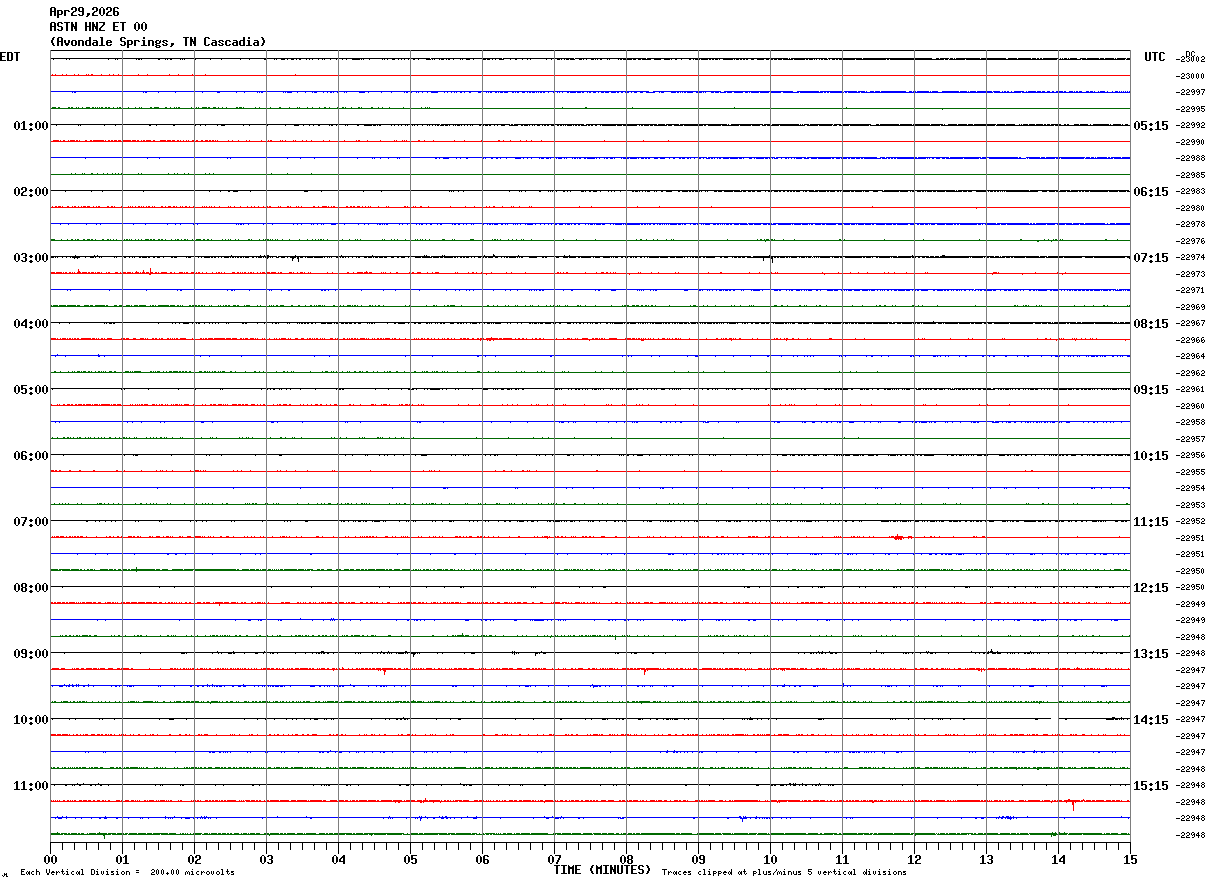Select the 10:00 EDT row label
Viewport: 1210px width, 886px height.
tap(30, 720)
